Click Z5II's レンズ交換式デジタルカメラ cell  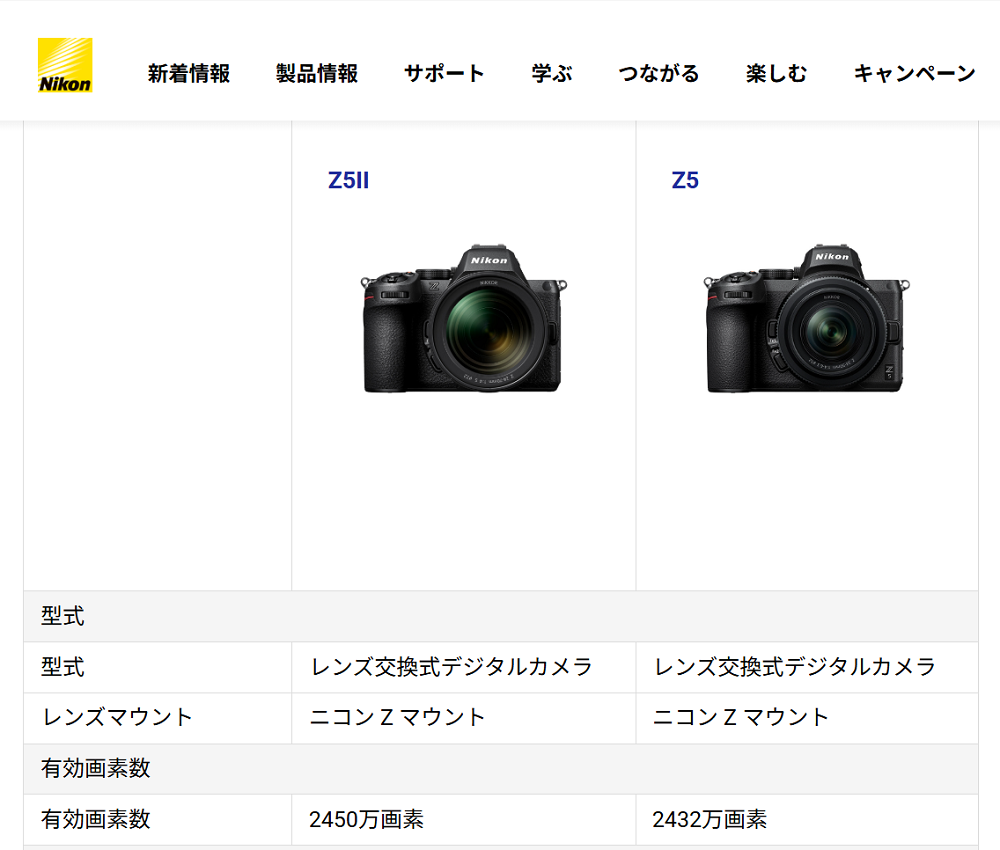pos(464,667)
